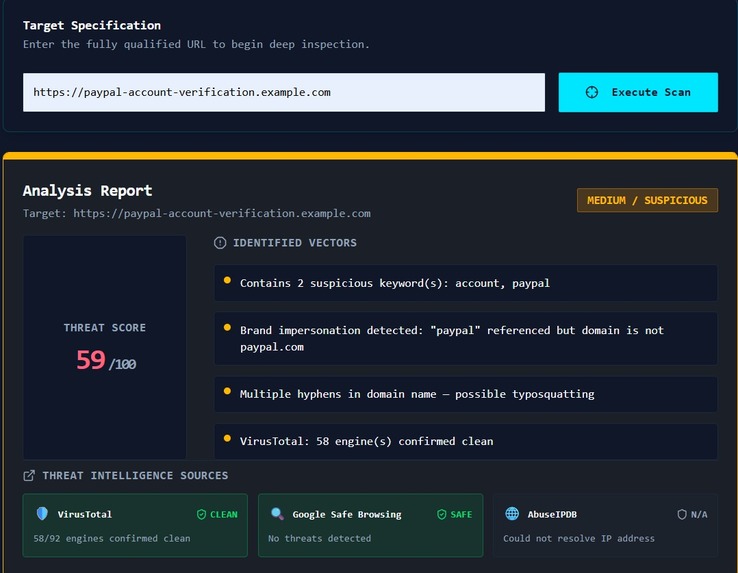The image size is (738, 573).
Task: Click the THREAT INTELLIGENCE SOURCES heading
Action: (x=135, y=476)
